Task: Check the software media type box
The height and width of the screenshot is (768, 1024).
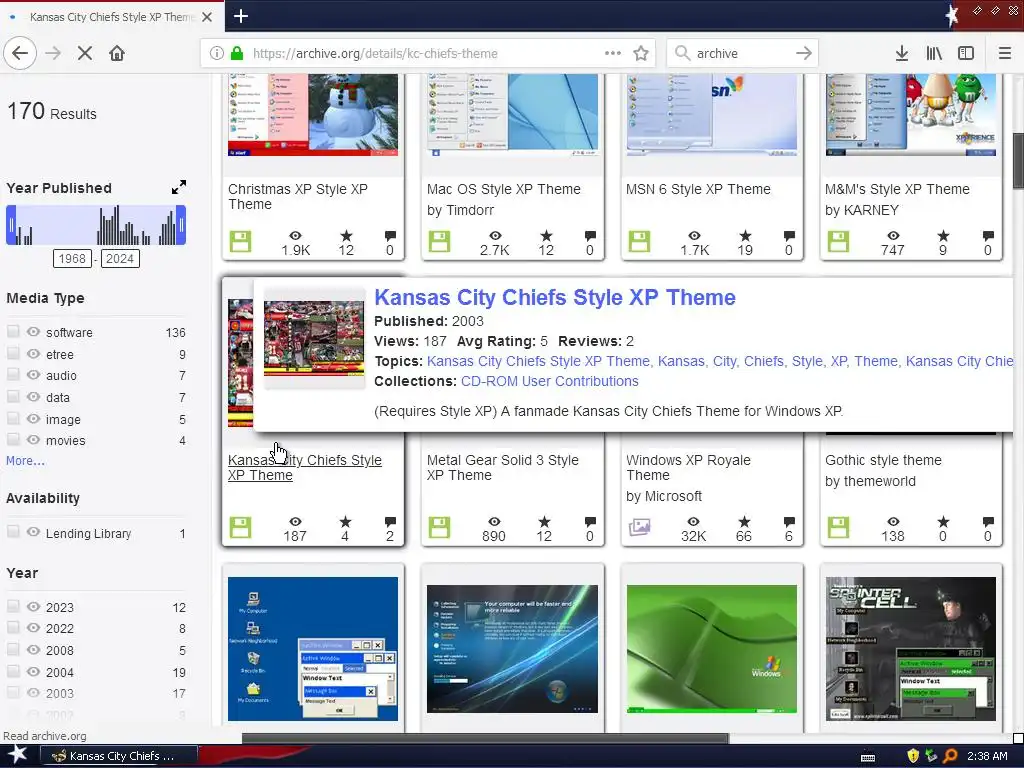Action: [13, 332]
